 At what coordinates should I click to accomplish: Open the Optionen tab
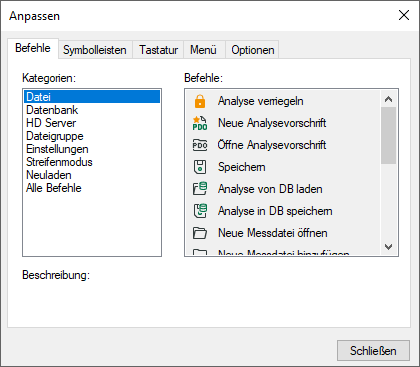coord(253,50)
